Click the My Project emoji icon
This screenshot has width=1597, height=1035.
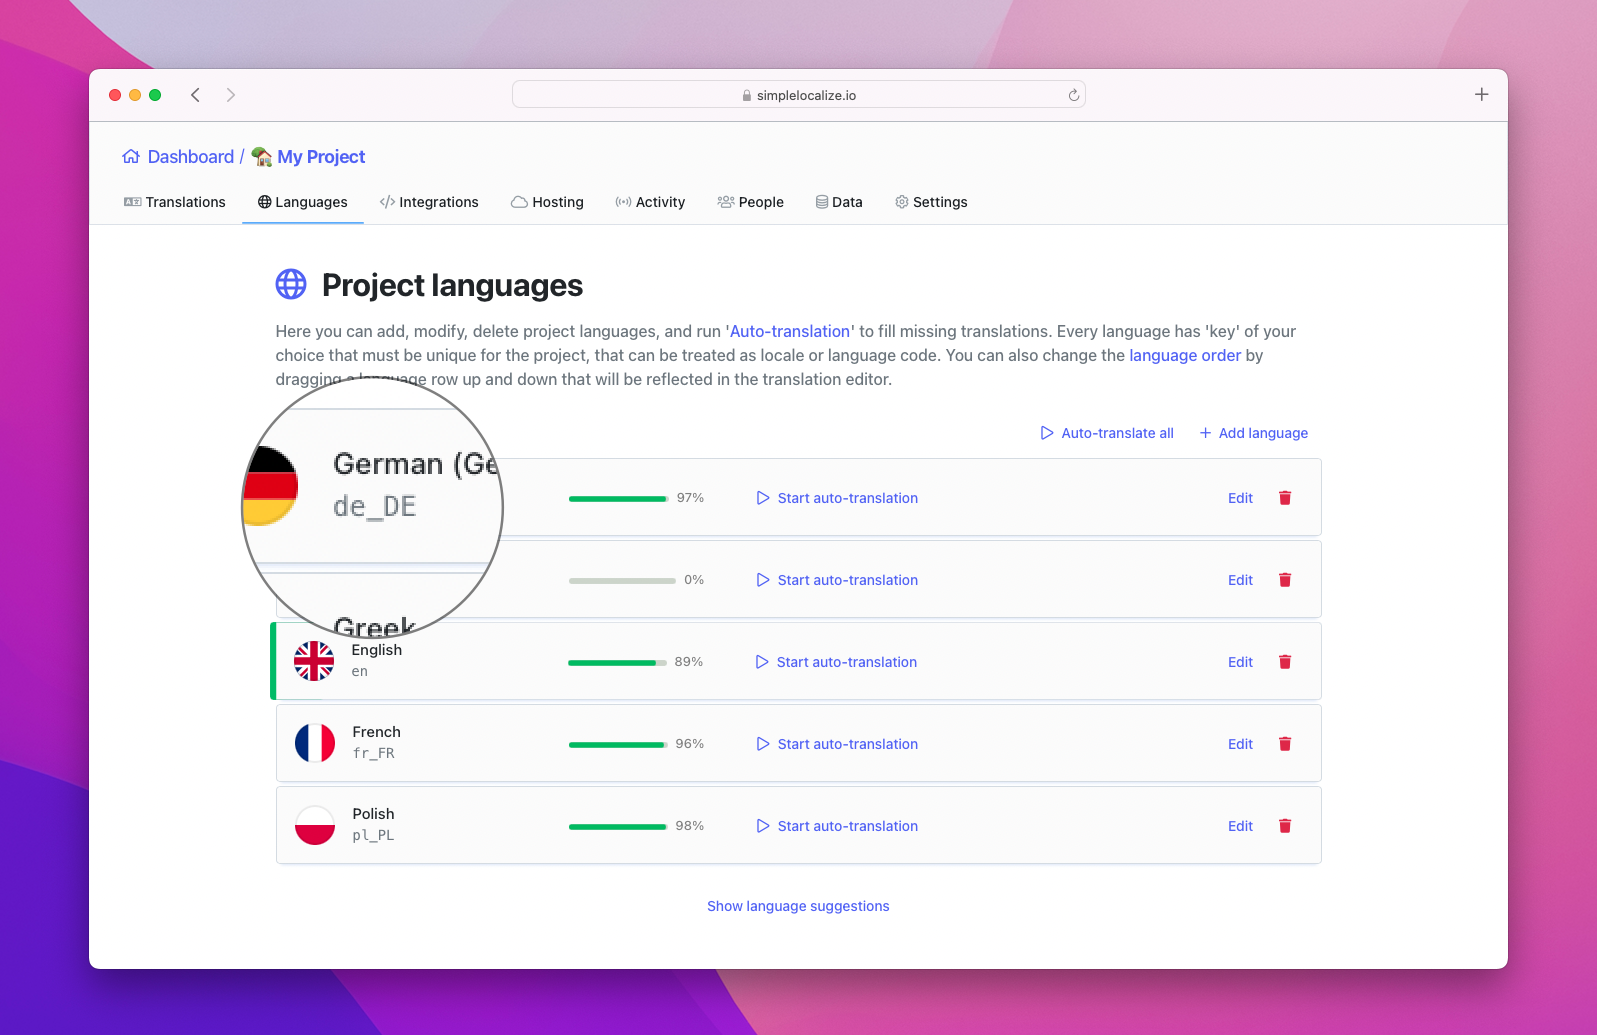coord(262,157)
